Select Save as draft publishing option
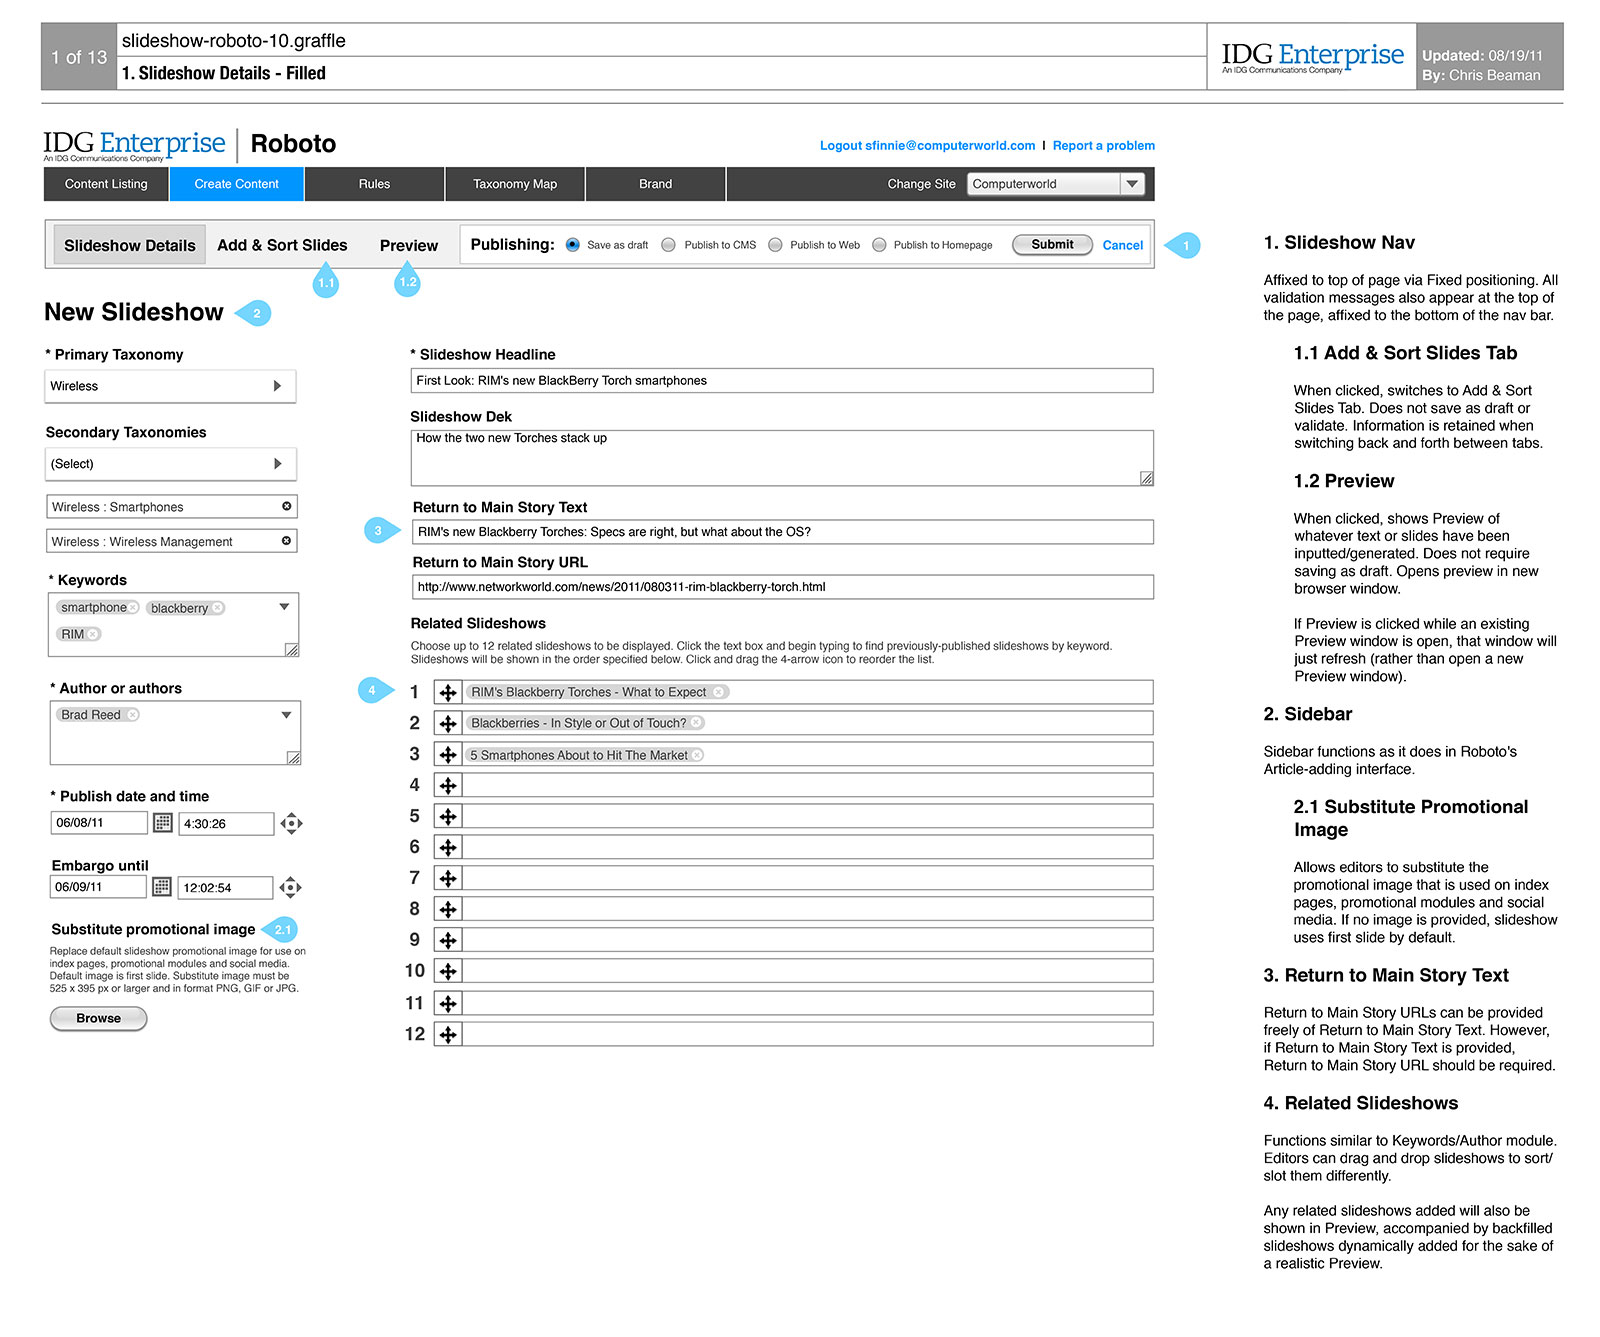This screenshot has height=1337, width=1600. [572, 245]
